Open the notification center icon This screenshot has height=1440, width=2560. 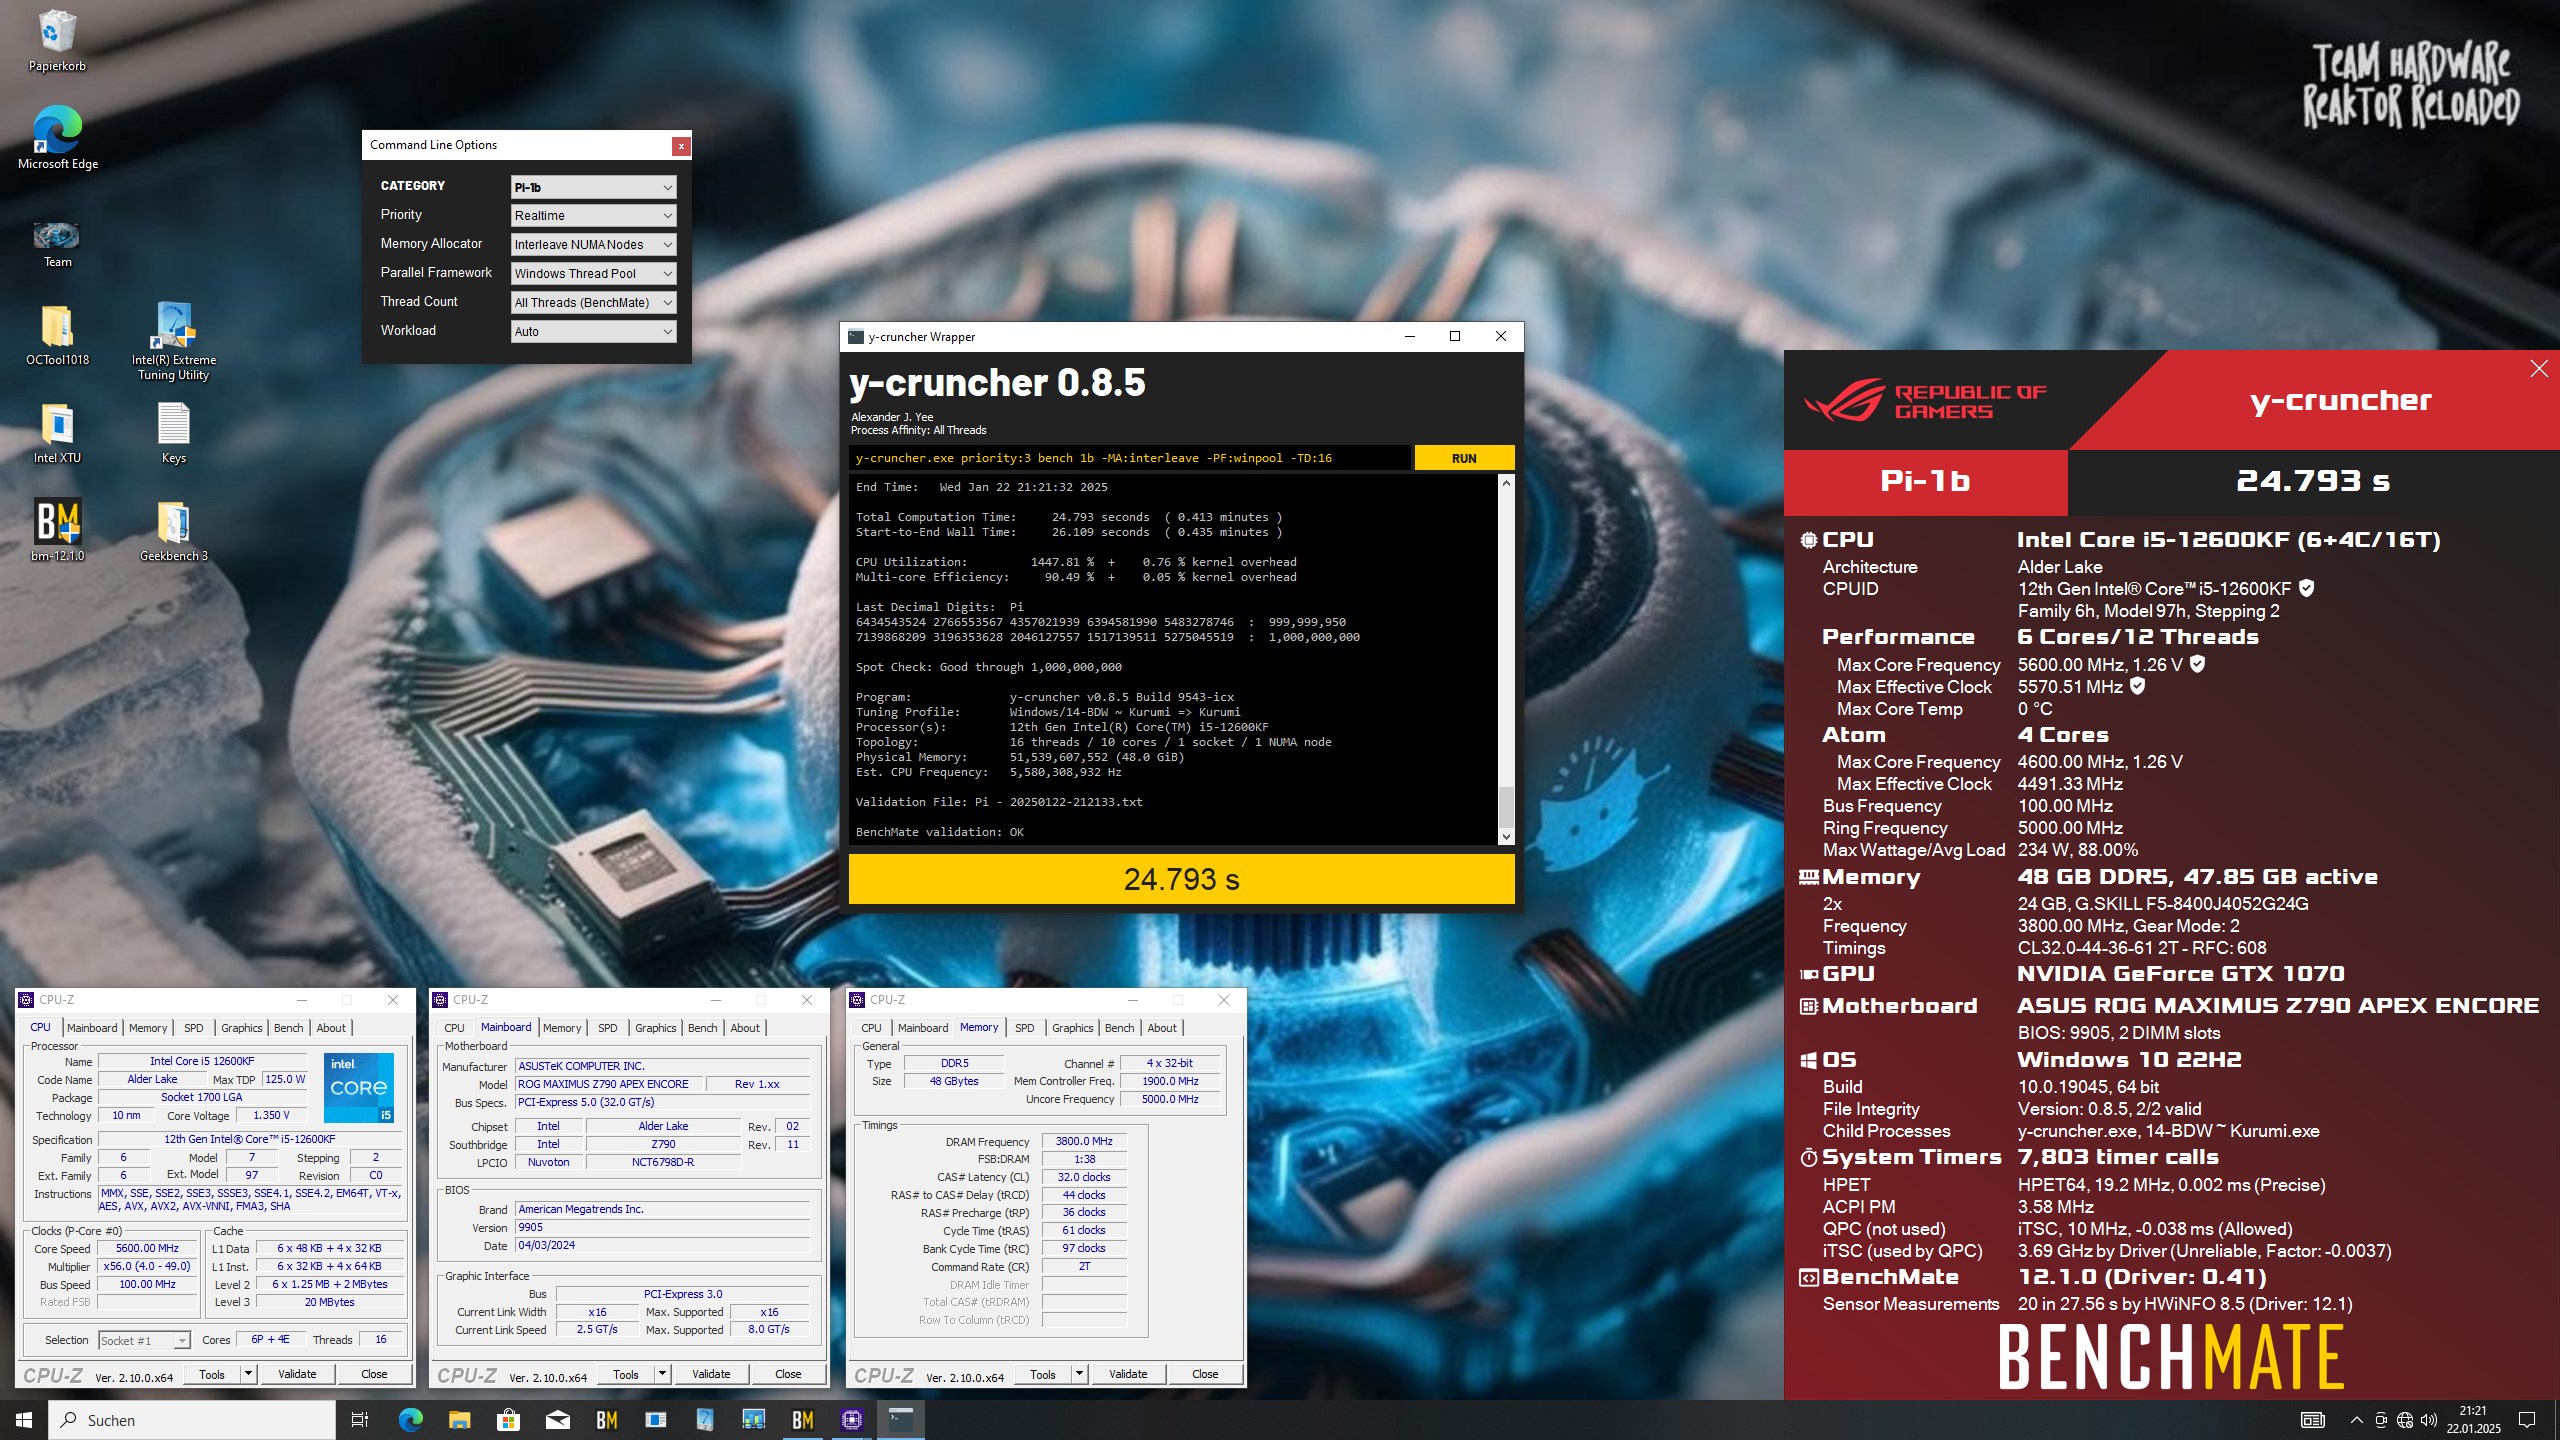[x=2527, y=1420]
